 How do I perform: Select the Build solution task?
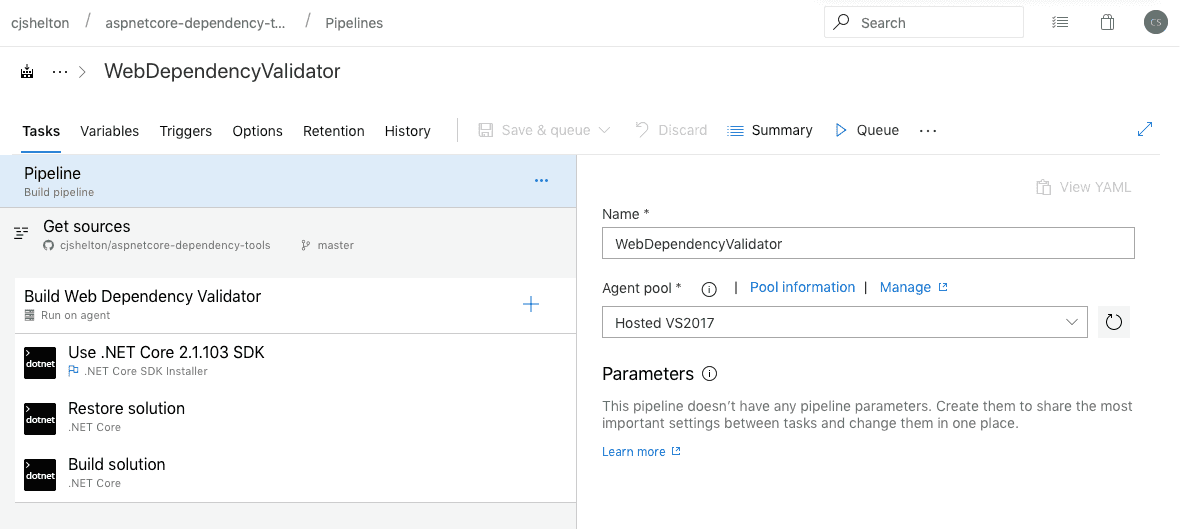[x=295, y=474]
